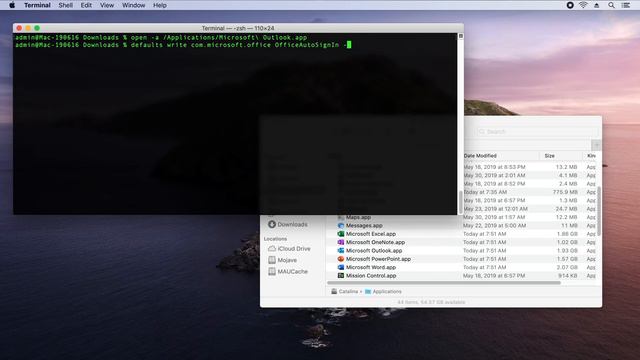Select MAUCache volume in Finder sidebar

288,271
